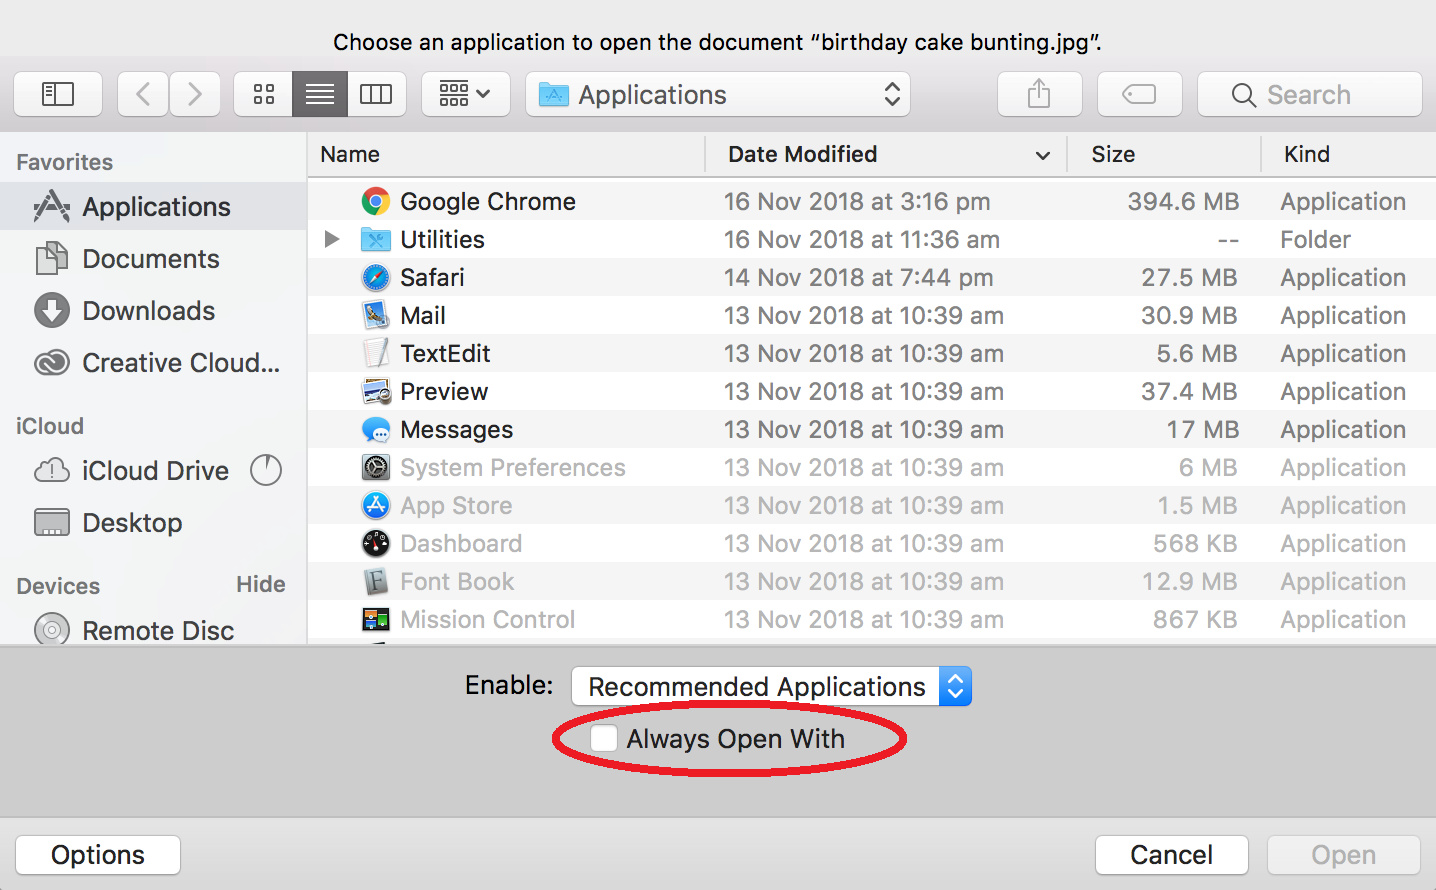Open the item grouping options menu

(x=466, y=94)
